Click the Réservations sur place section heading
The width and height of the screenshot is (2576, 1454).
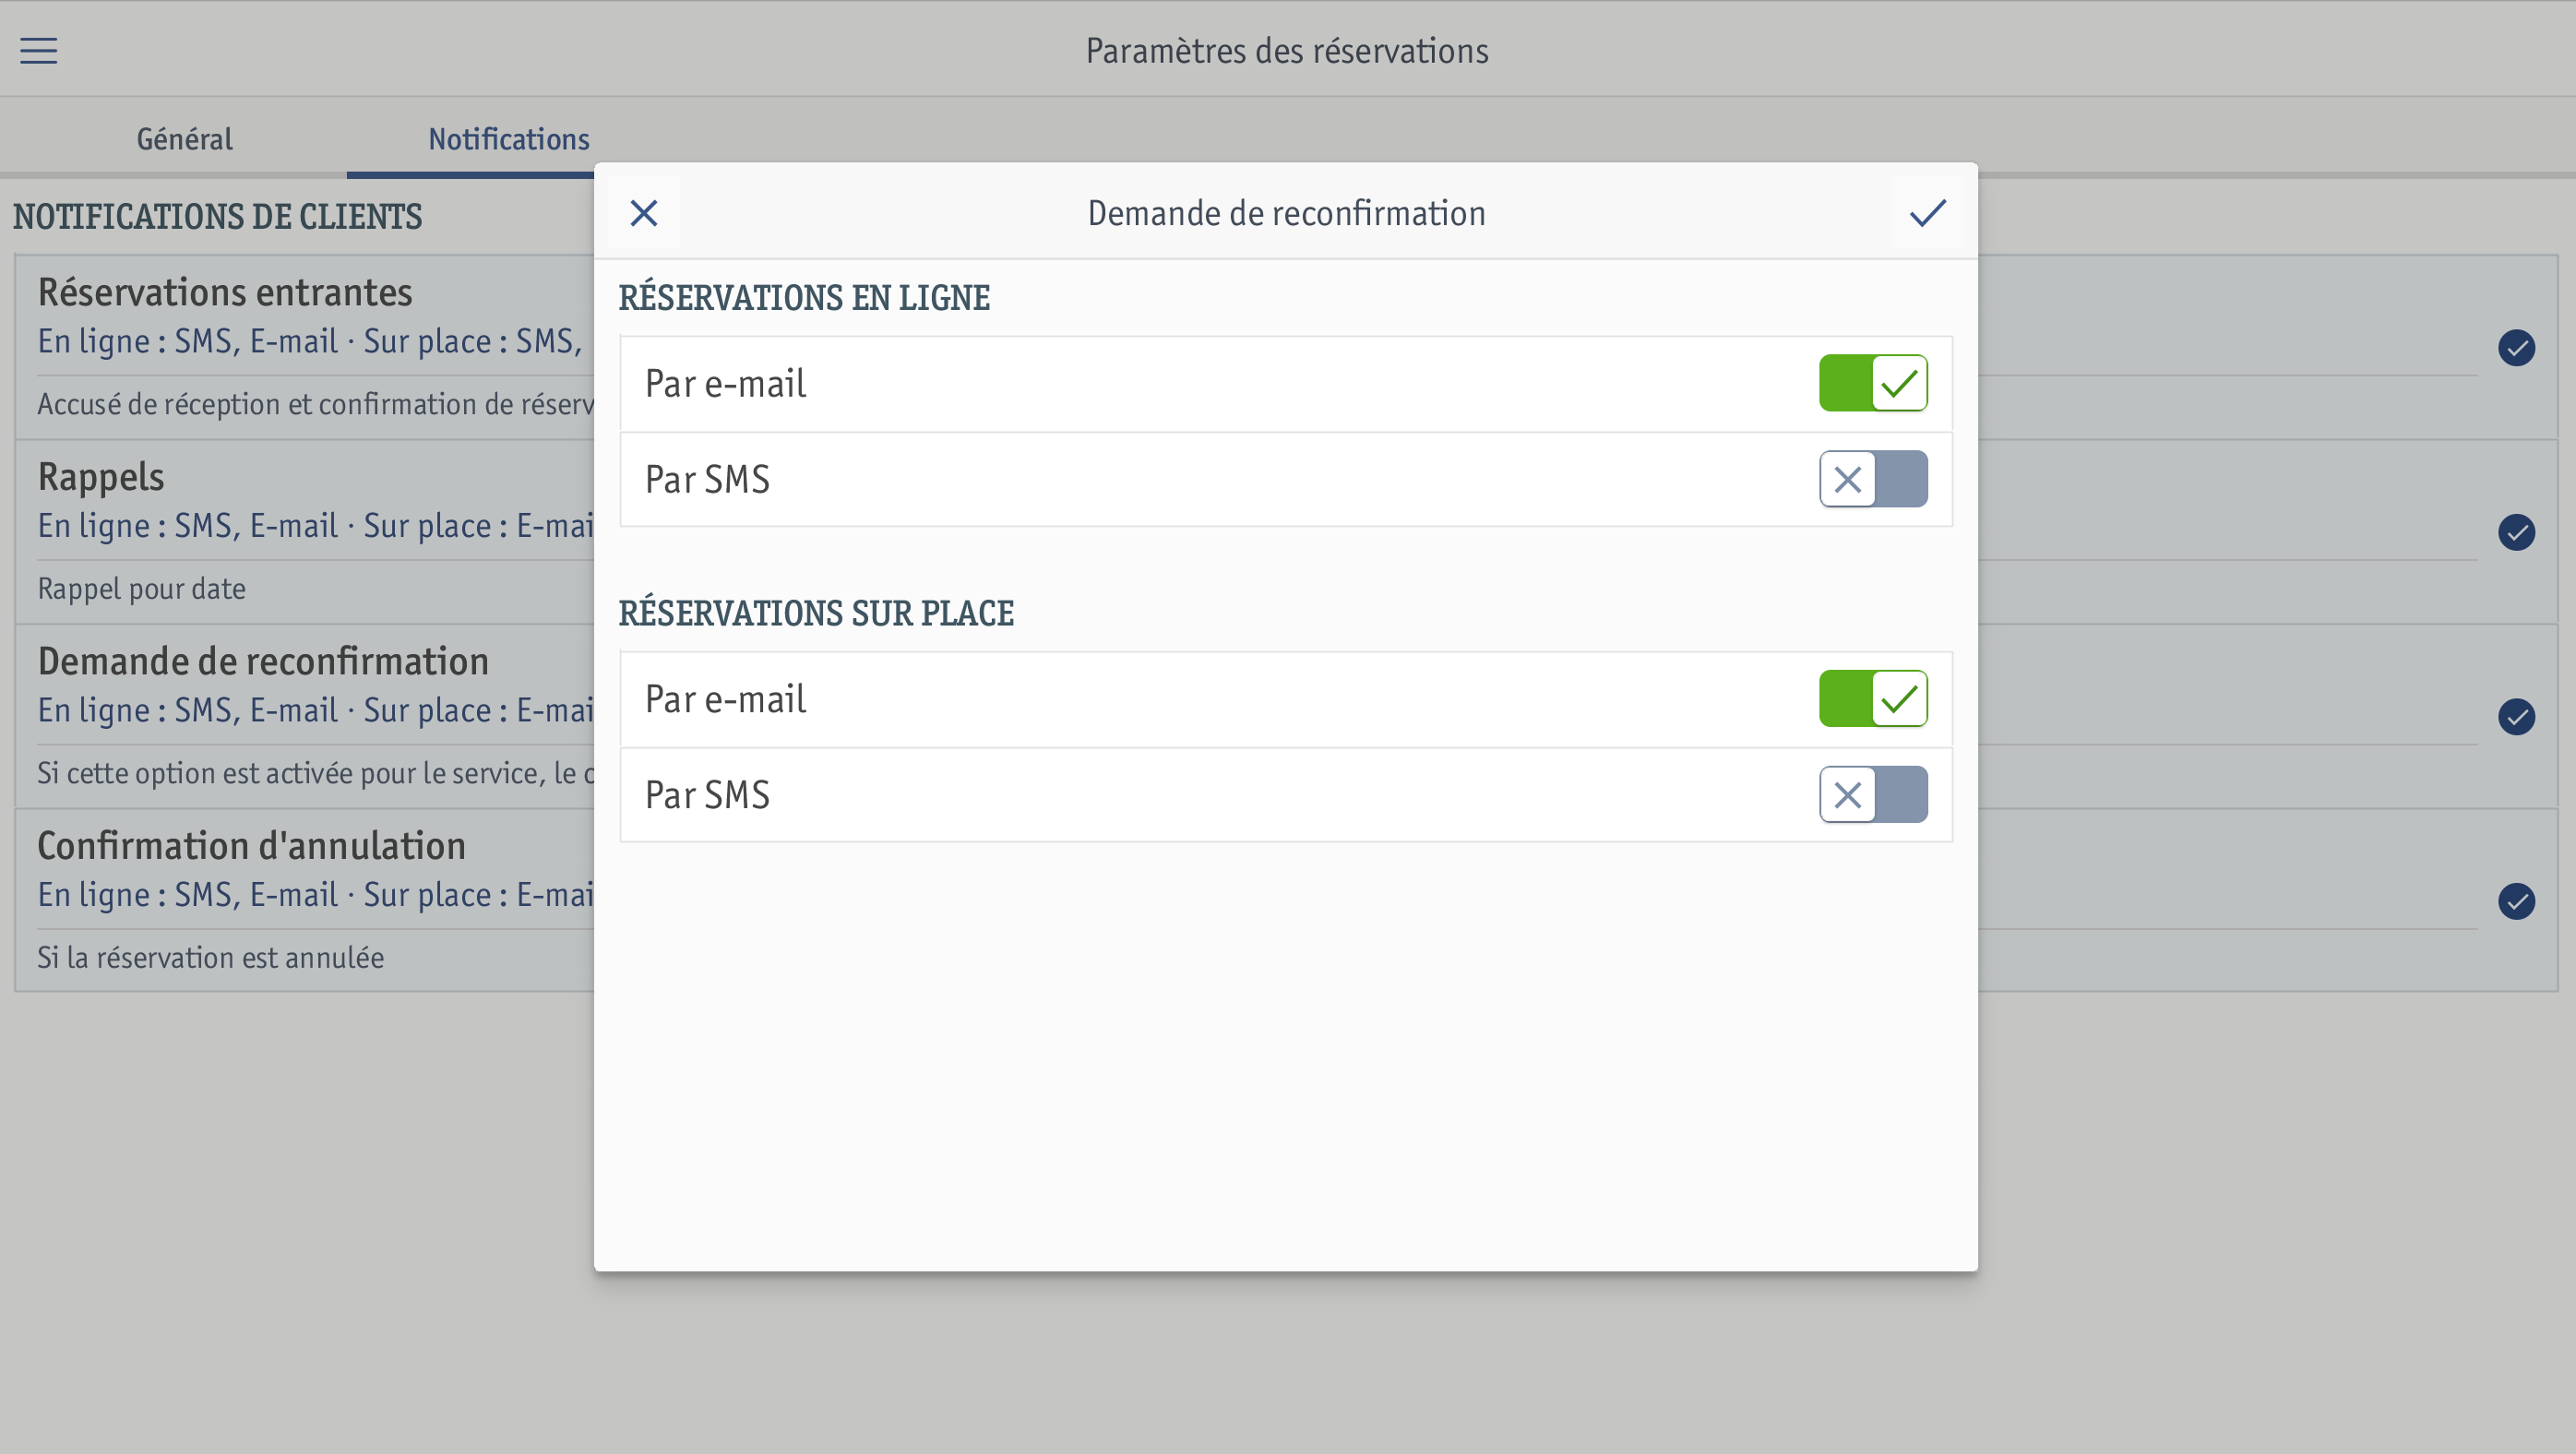[x=816, y=613]
